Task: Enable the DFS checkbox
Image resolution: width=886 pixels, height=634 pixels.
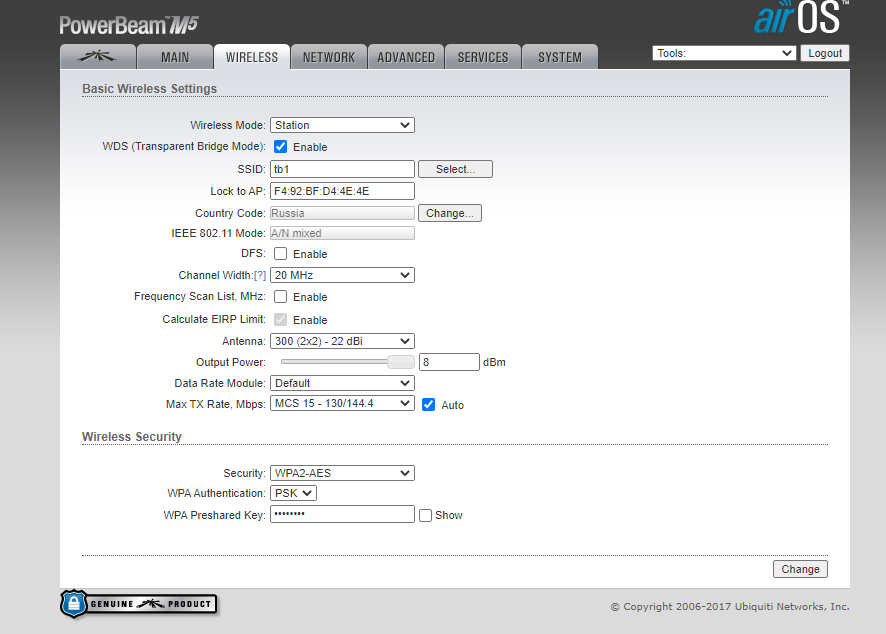Action: pyautogui.click(x=280, y=254)
